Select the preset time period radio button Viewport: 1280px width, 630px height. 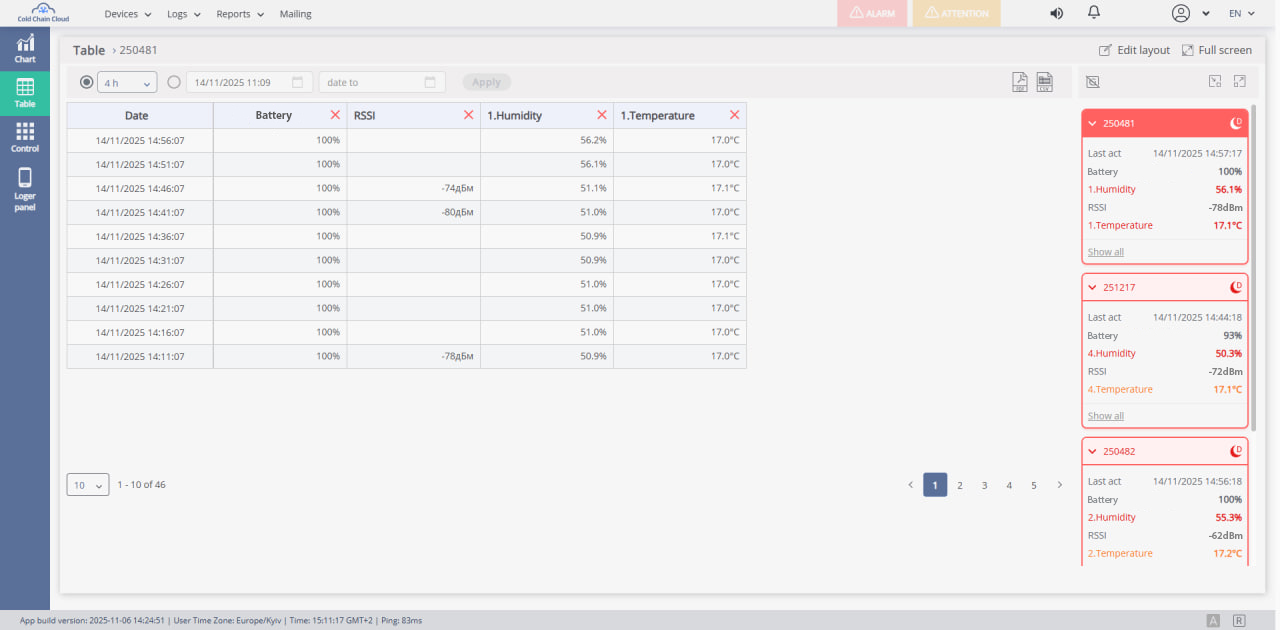(x=86, y=82)
